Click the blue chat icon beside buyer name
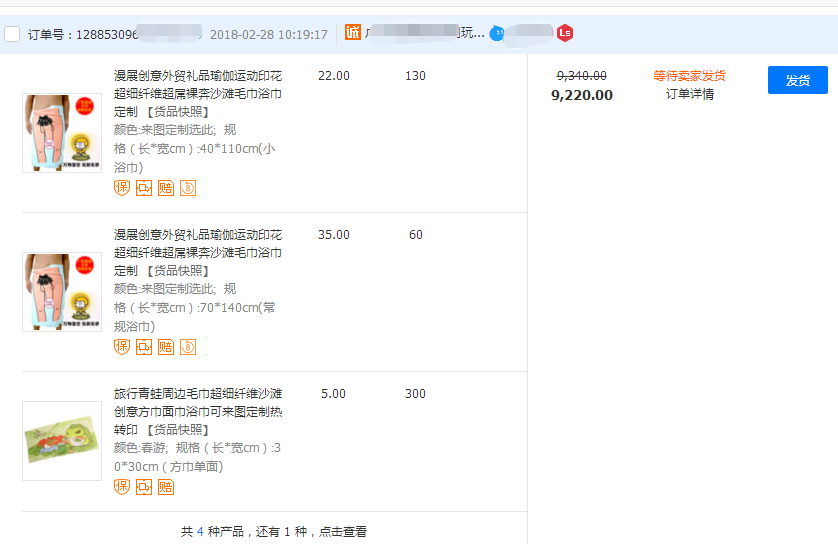 [x=497, y=34]
